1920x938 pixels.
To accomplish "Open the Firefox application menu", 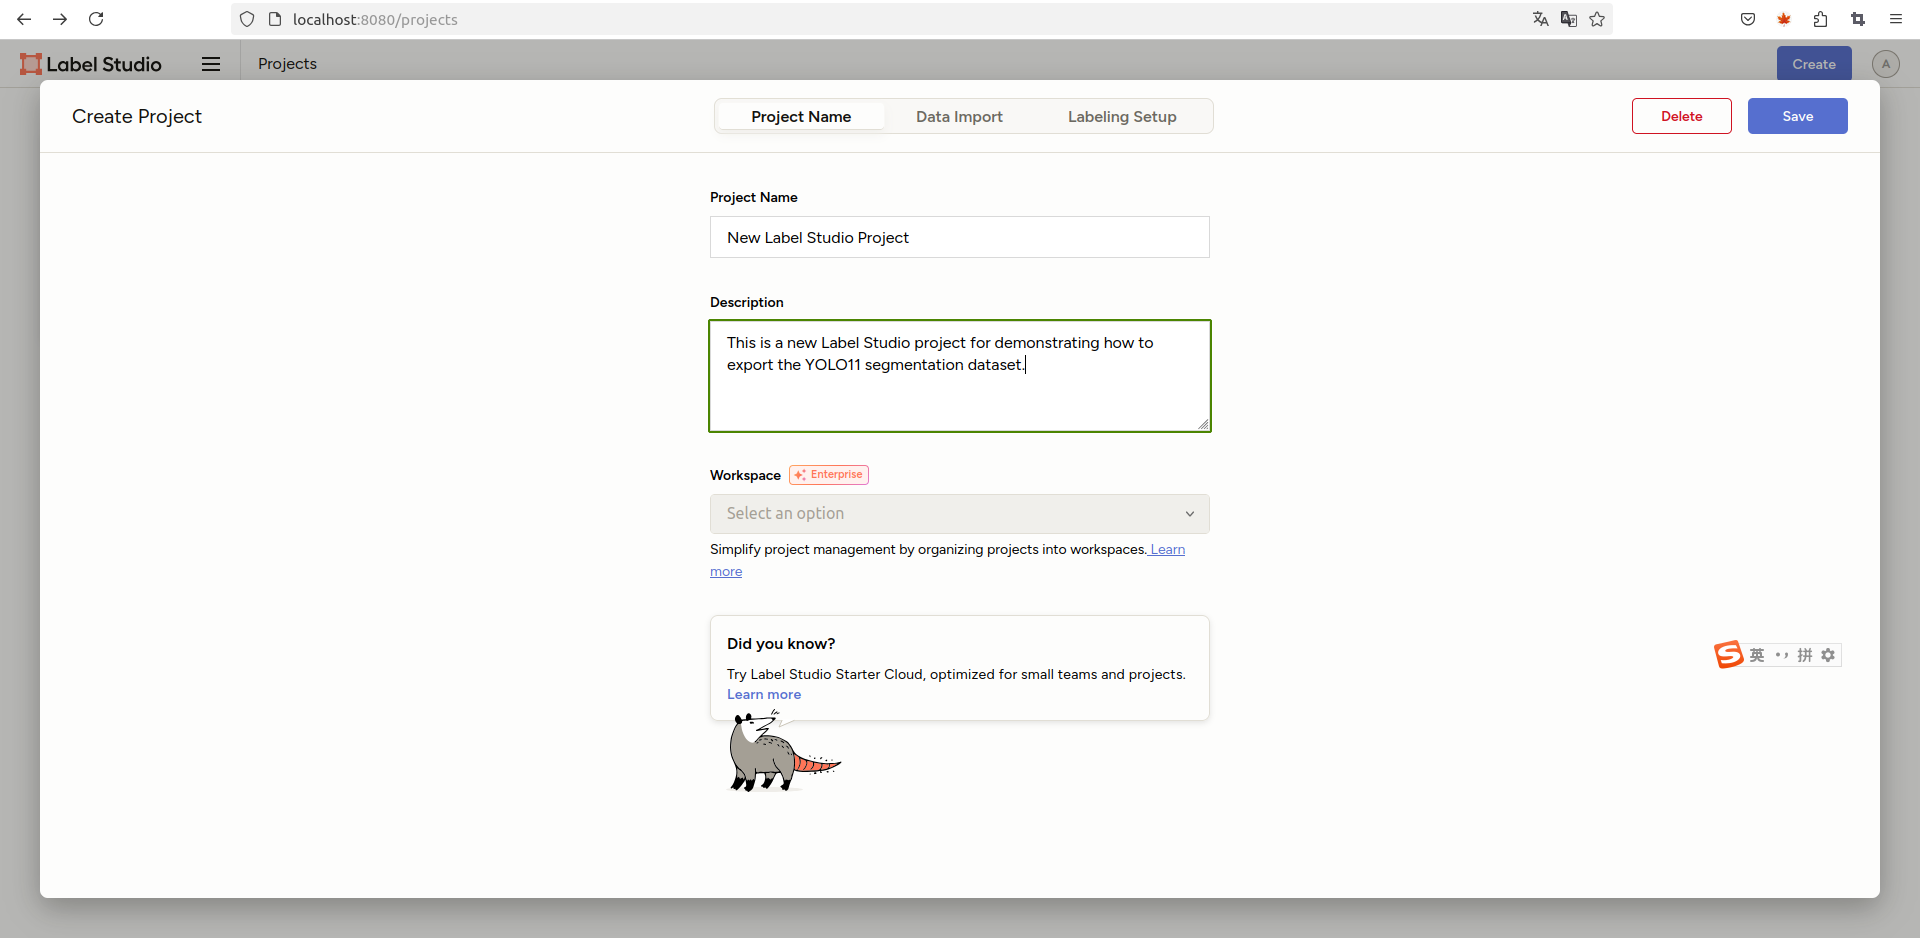I will pyautogui.click(x=1895, y=19).
